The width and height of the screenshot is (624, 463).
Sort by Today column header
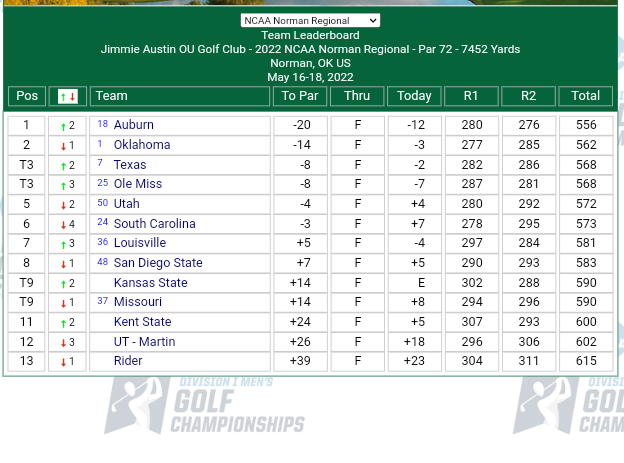[x=414, y=96]
